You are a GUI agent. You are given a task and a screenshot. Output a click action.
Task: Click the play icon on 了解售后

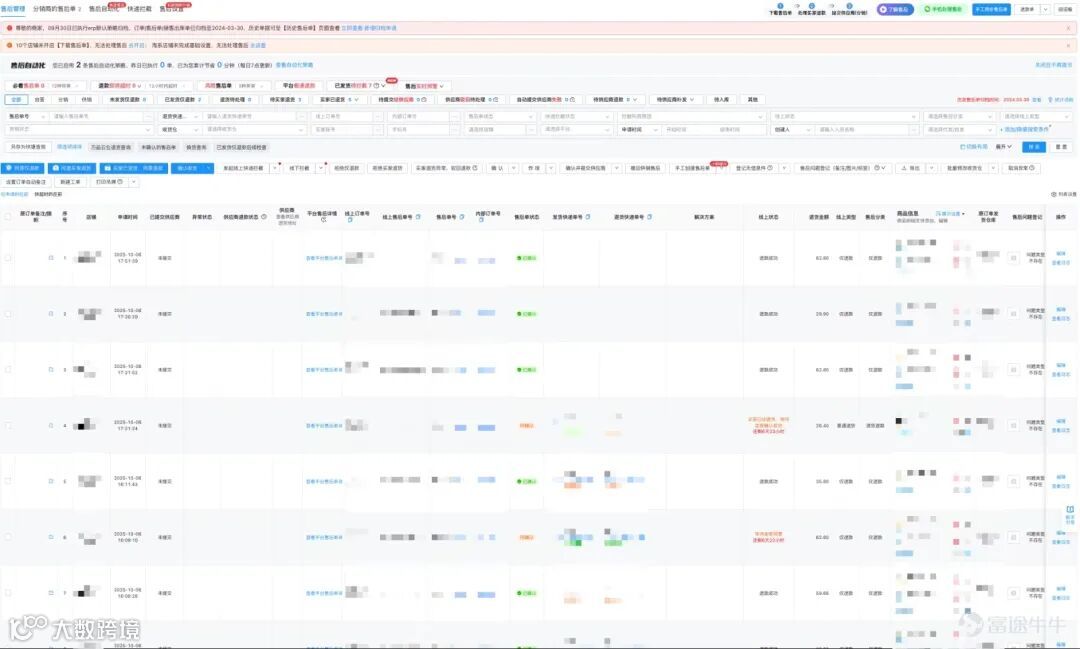[x=884, y=10]
